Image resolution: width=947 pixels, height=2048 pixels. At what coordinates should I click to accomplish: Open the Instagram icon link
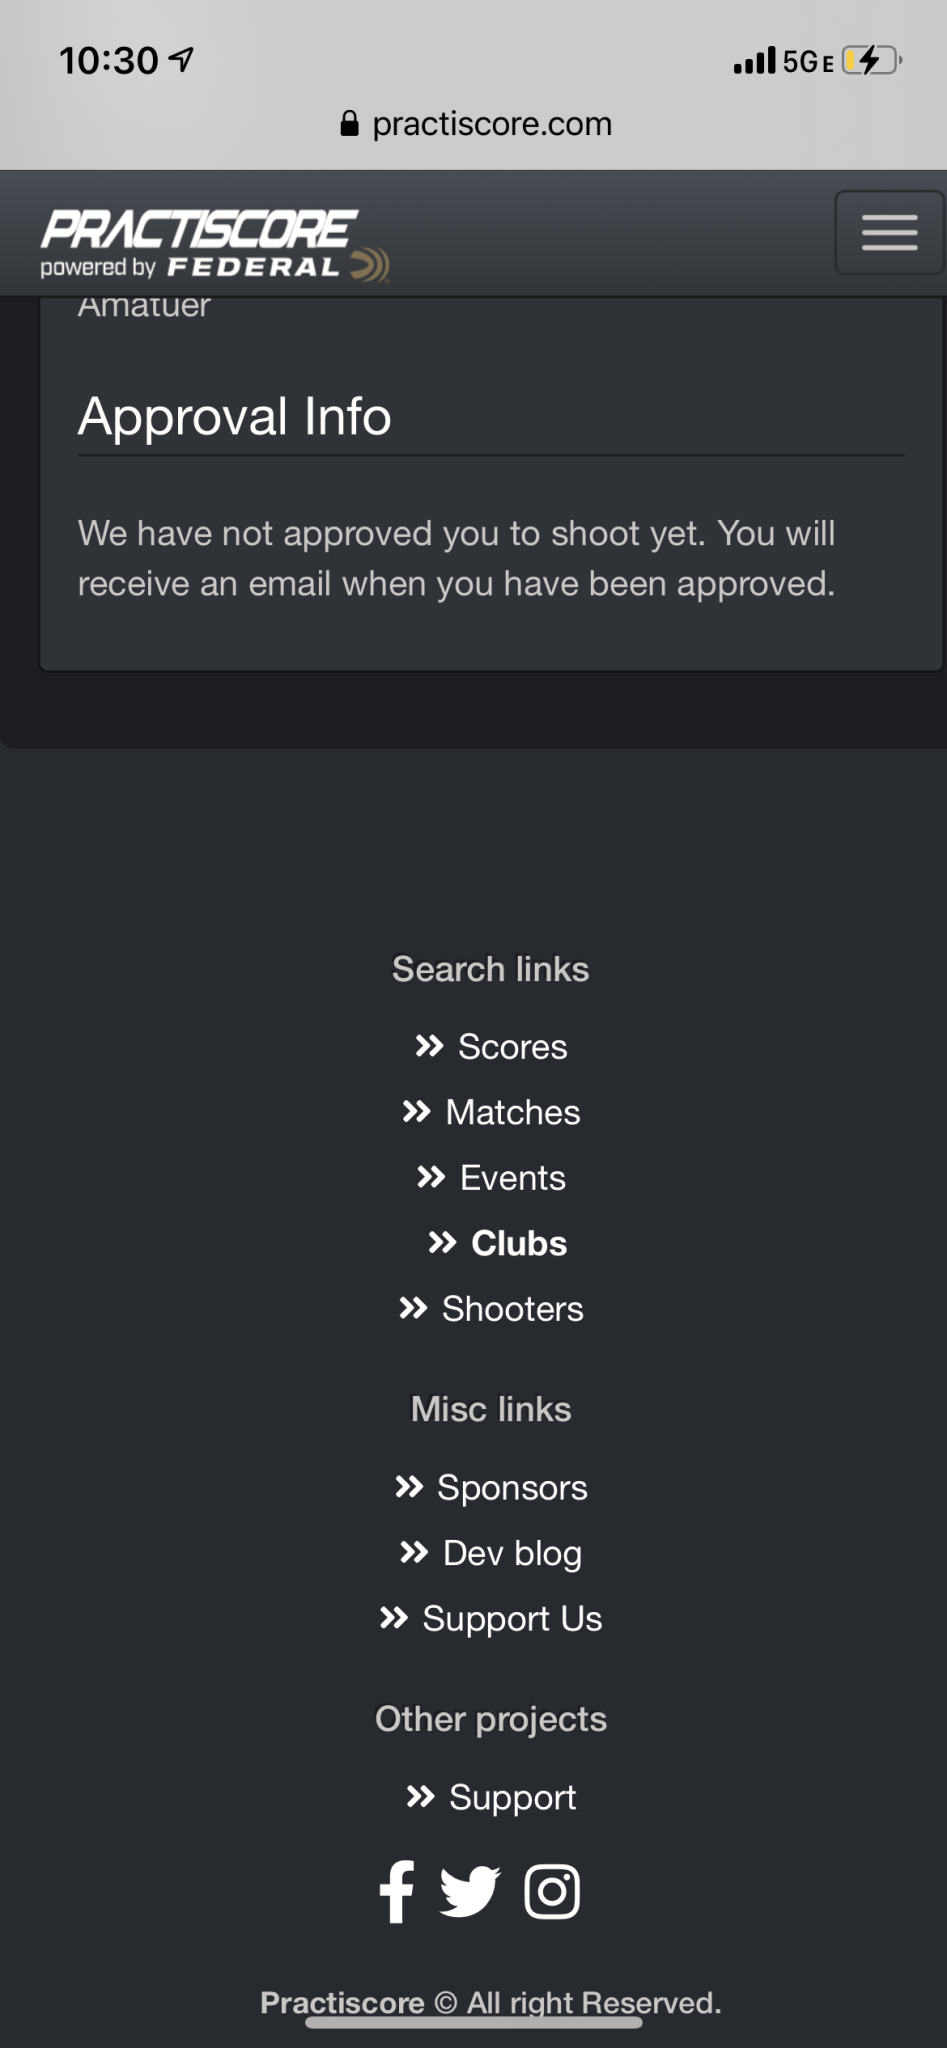click(x=552, y=1891)
